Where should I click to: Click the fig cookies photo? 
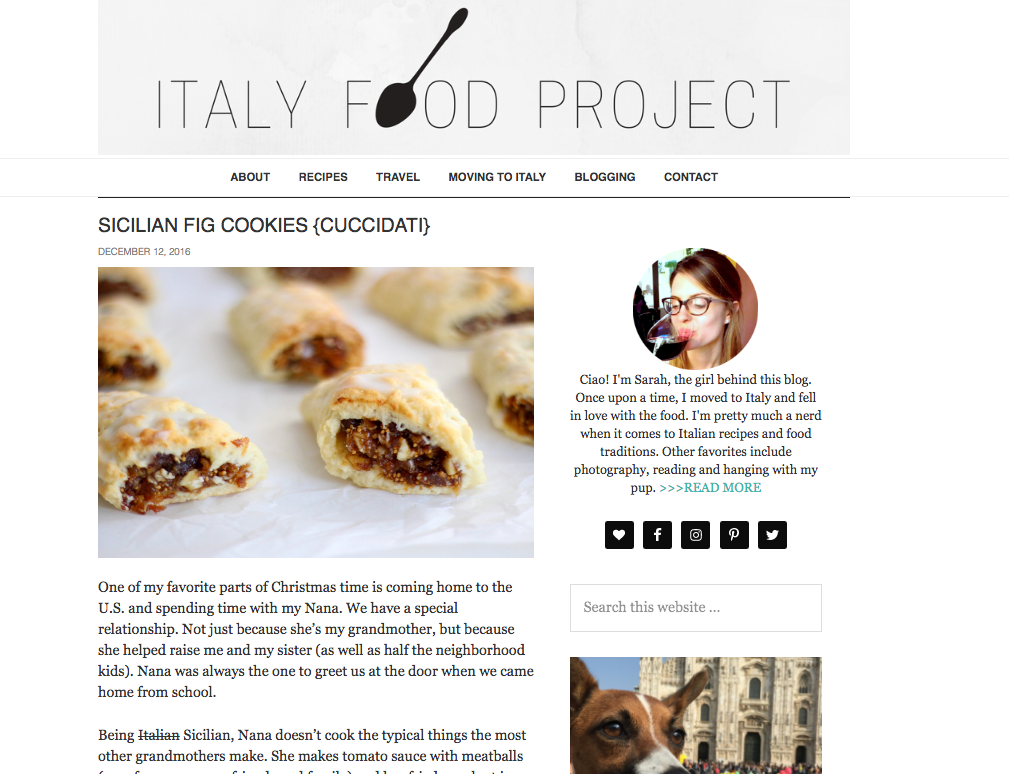316,412
